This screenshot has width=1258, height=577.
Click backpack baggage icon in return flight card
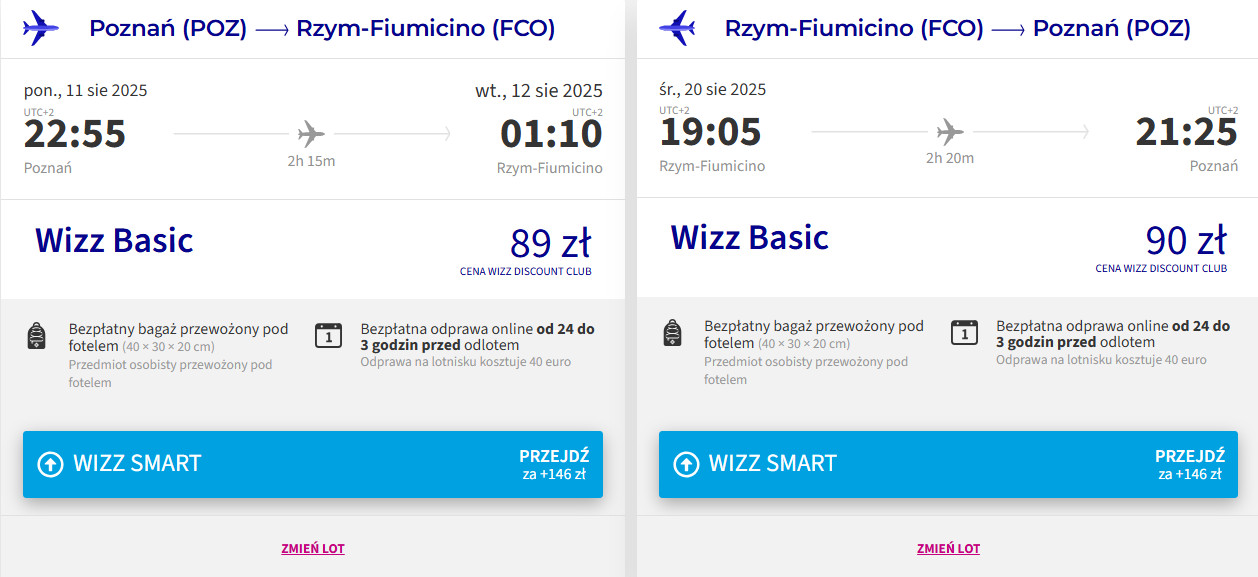673,333
